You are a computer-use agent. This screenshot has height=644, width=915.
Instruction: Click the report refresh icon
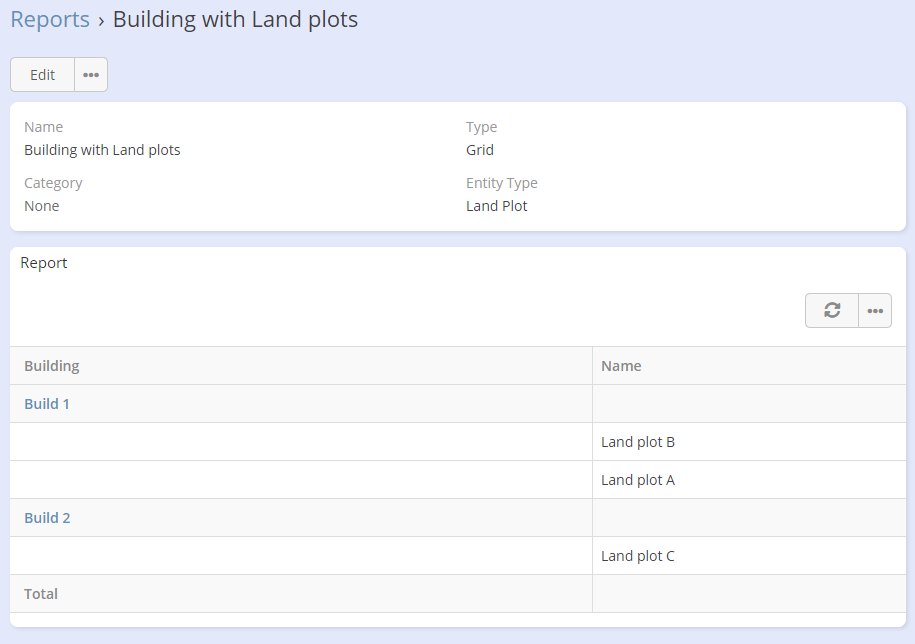click(832, 311)
